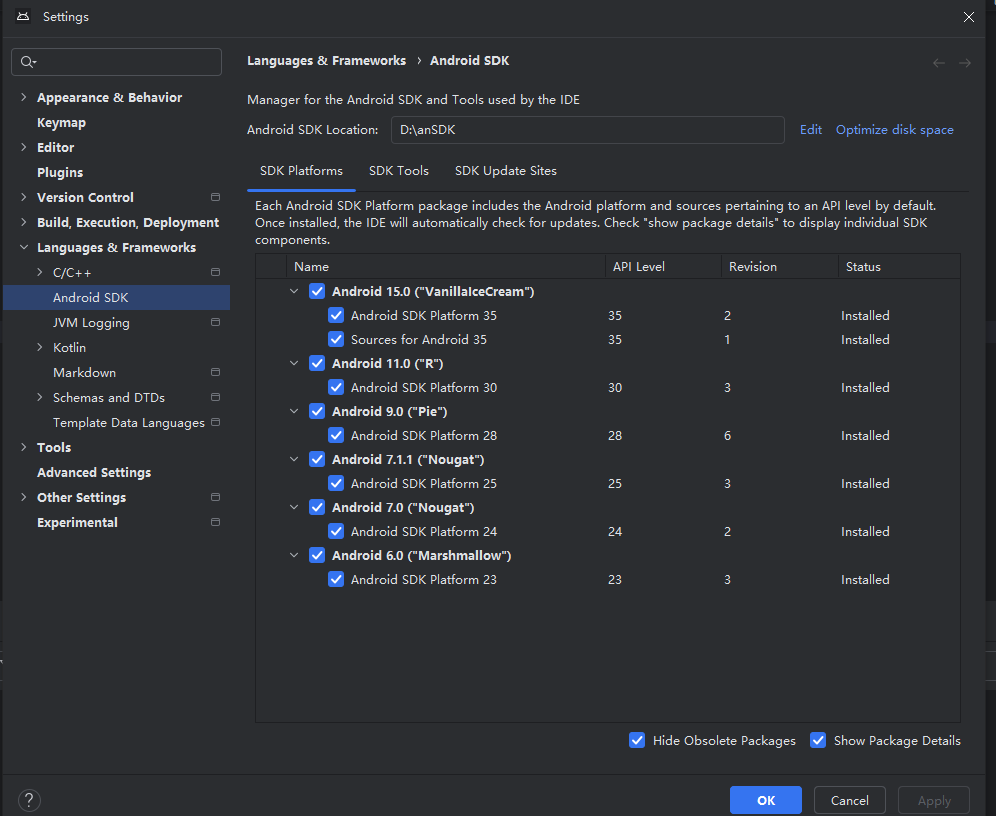Image resolution: width=996 pixels, height=816 pixels.
Task: Click the OK button
Action: coord(765,800)
